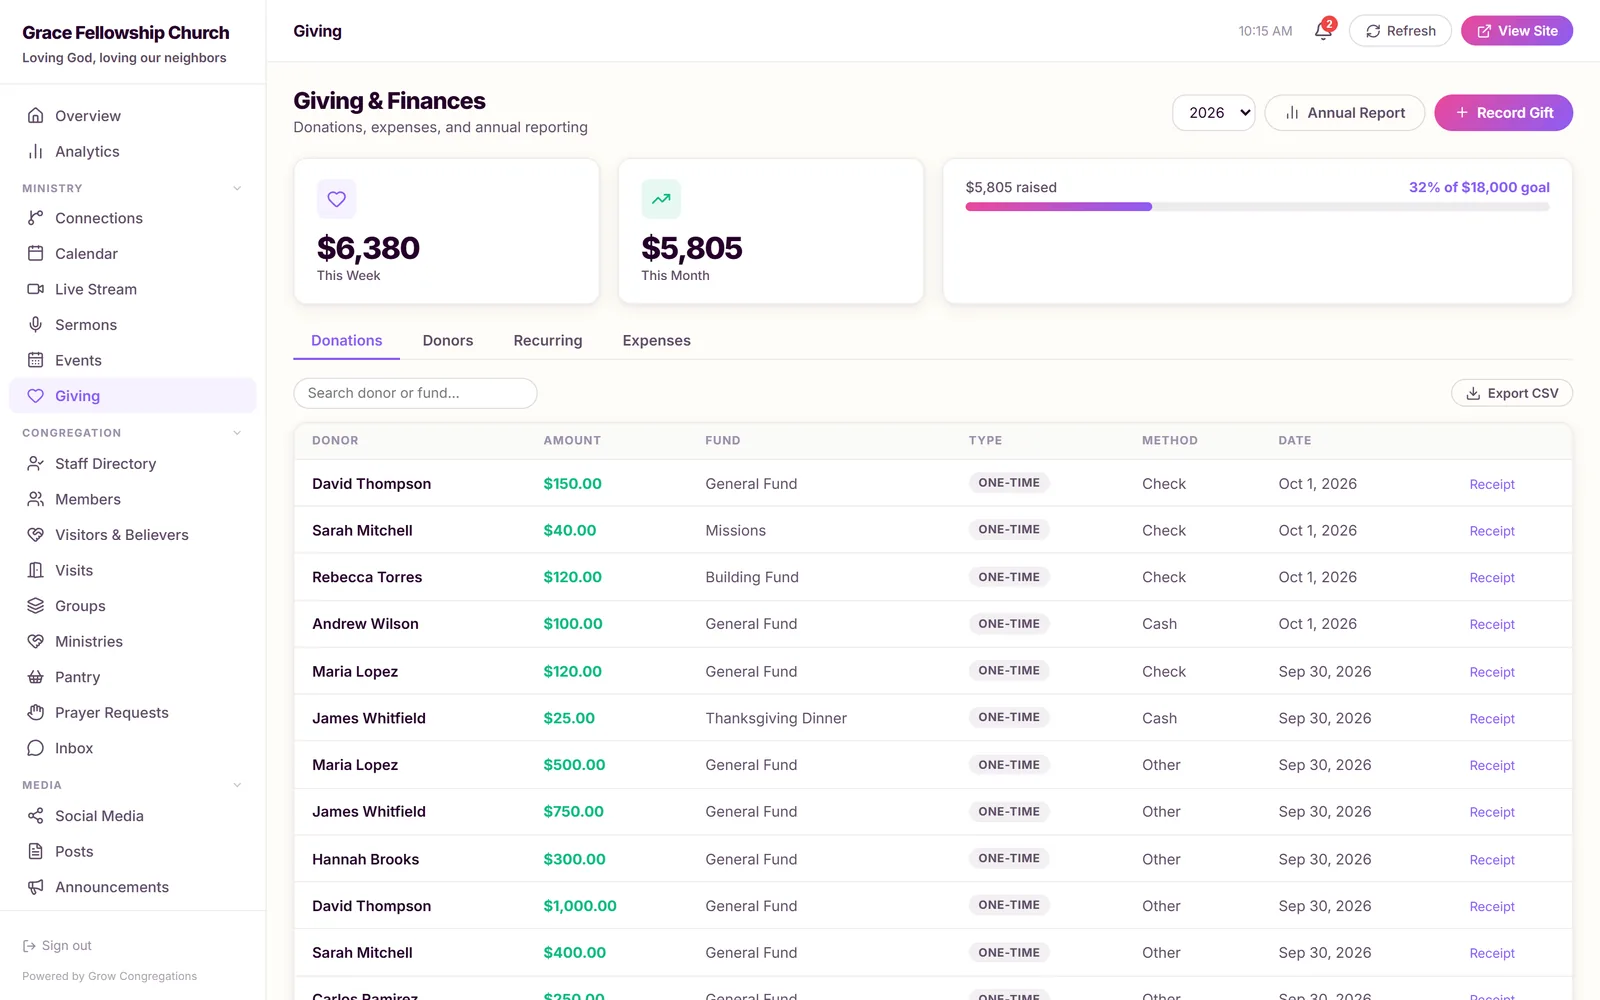The image size is (1600, 1000).
Task: Collapse the Ministry sidebar section
Action: (x=237, y=188)
